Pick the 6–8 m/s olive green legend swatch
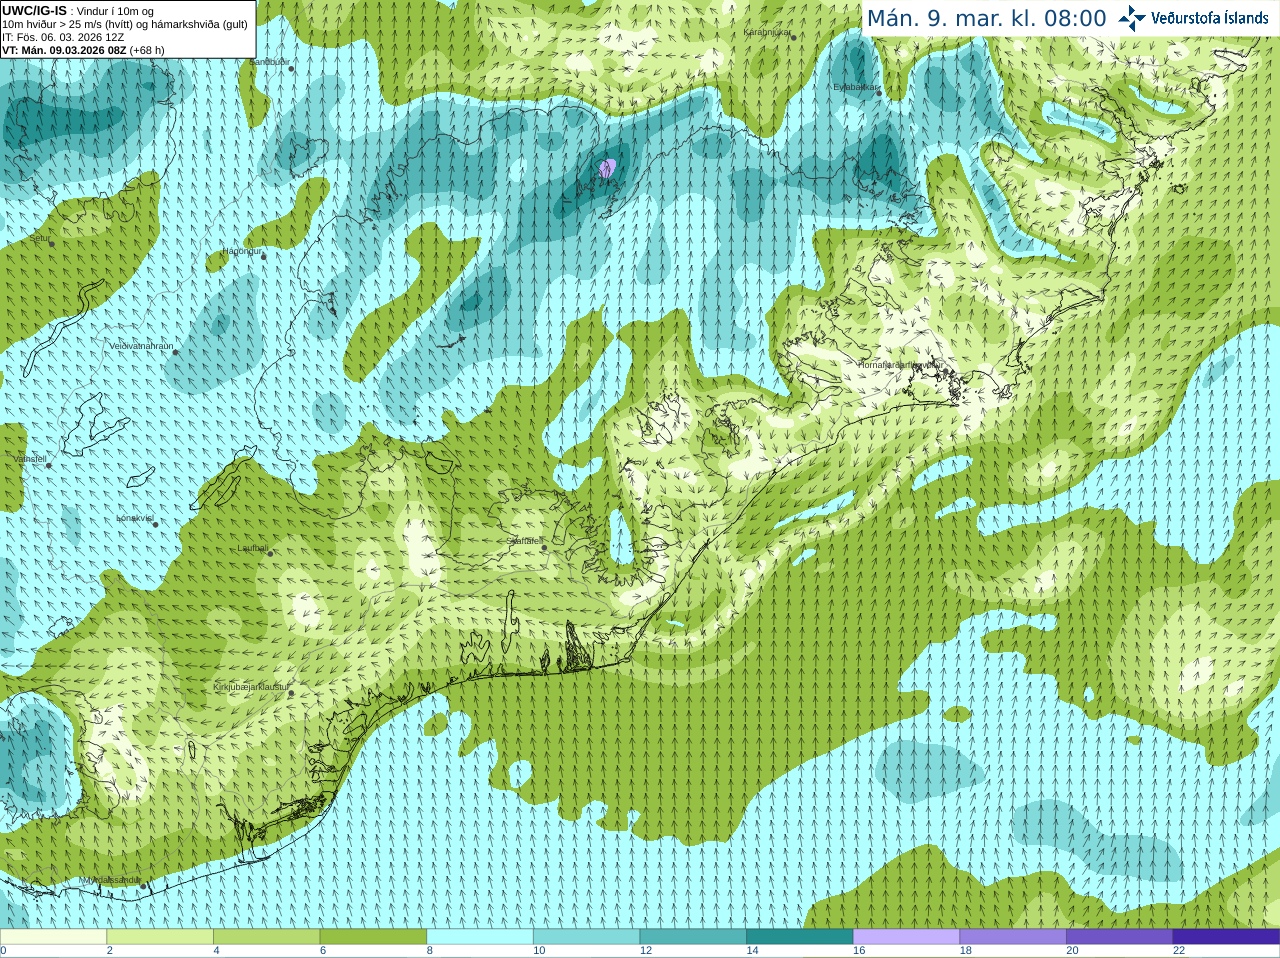Viewport: 1280px width, 958px height. point(373,937)
